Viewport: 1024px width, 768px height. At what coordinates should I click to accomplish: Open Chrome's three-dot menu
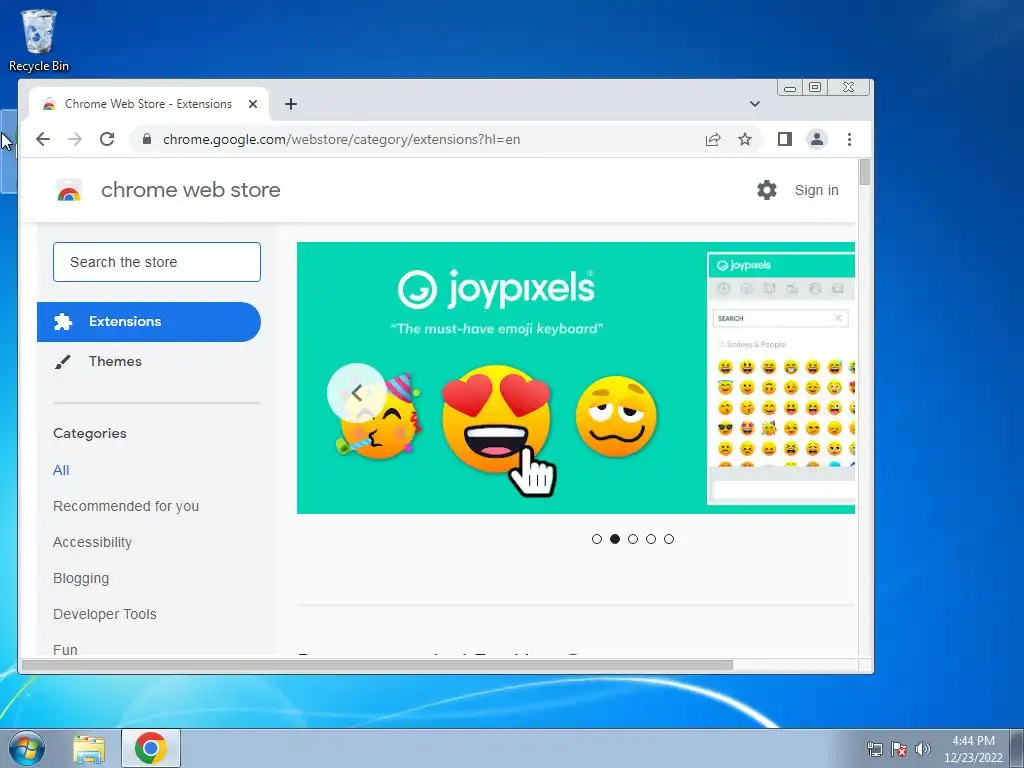coord(849,139)
